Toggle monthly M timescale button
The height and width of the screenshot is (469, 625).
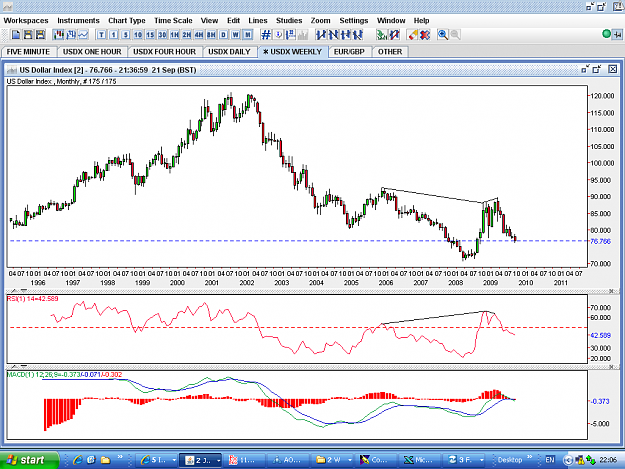pos(248,35)
